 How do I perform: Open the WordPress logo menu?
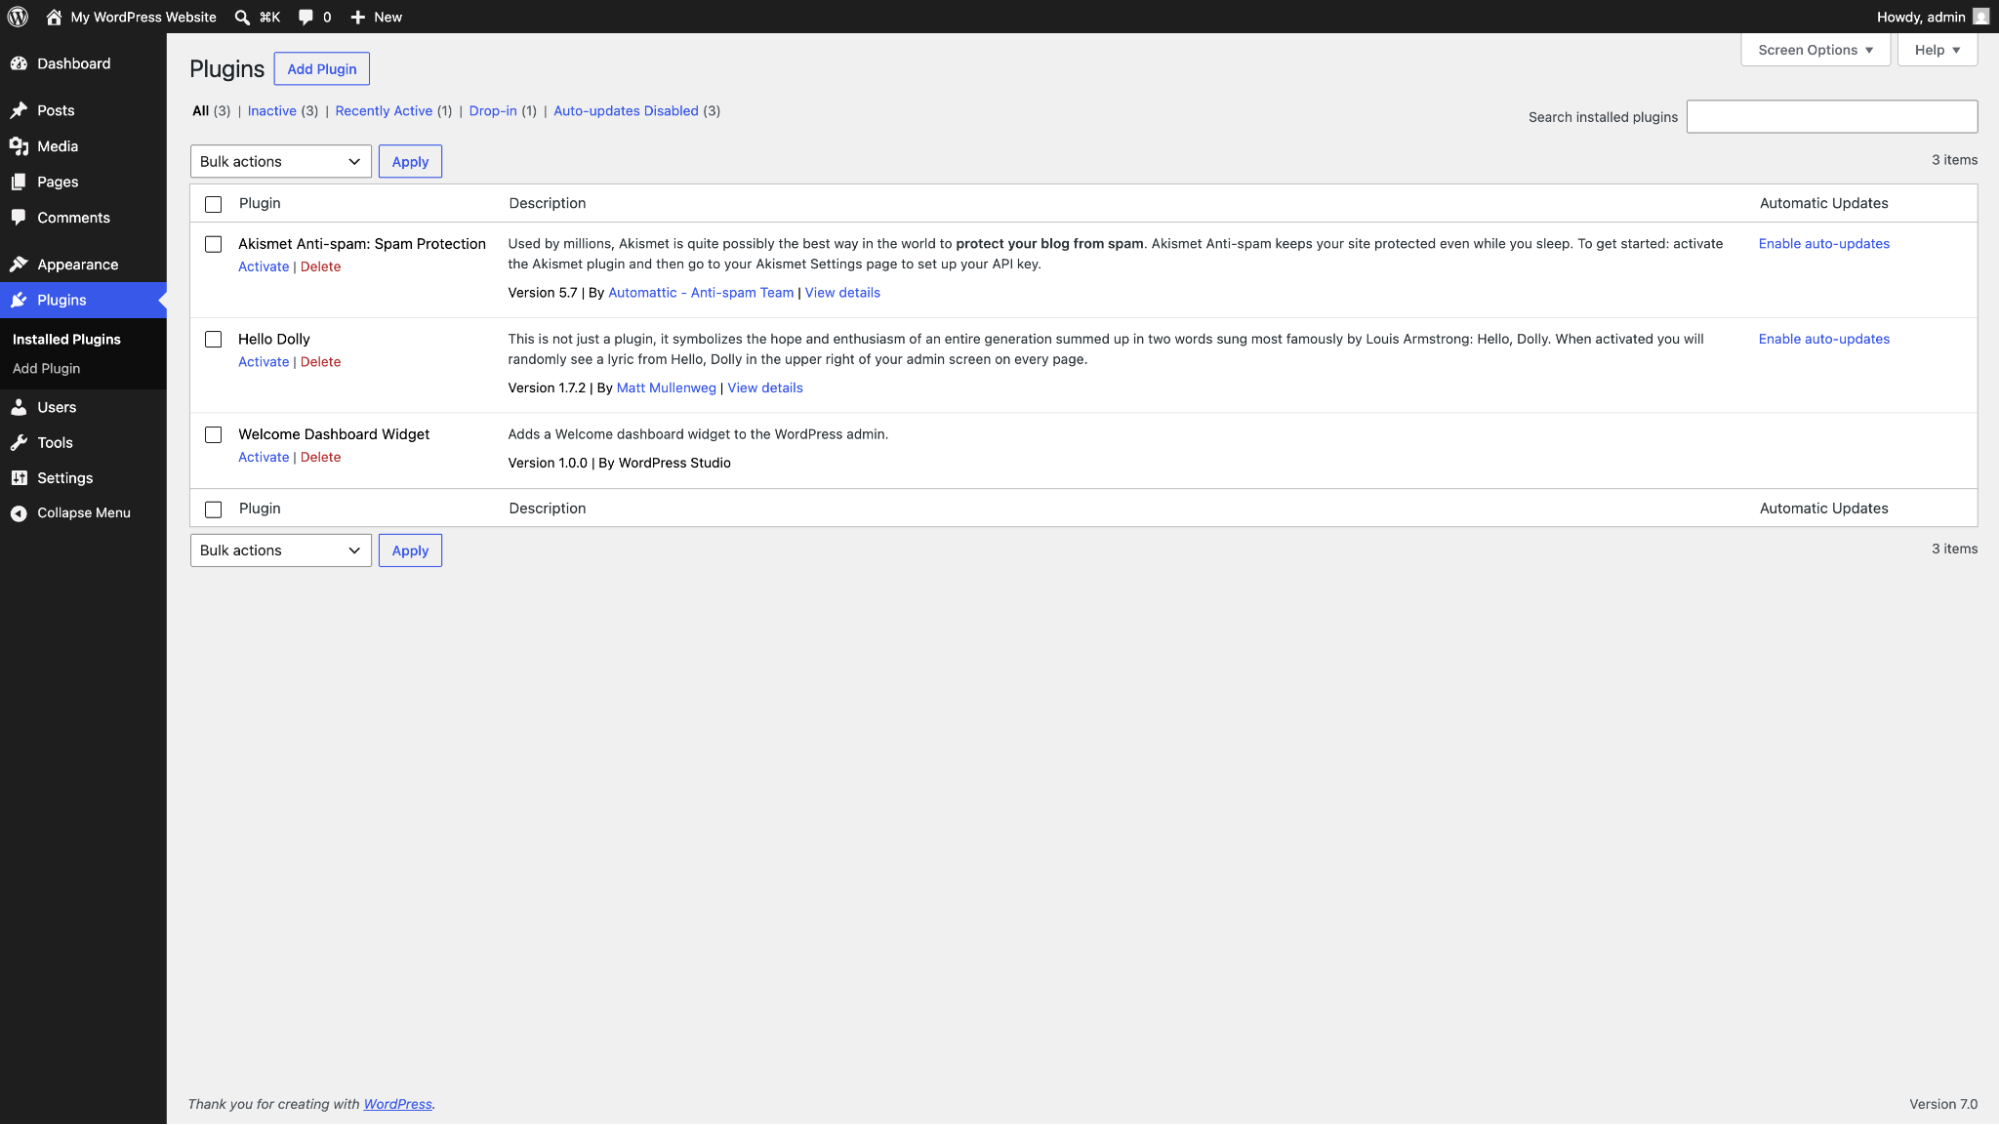click(18, 17)
